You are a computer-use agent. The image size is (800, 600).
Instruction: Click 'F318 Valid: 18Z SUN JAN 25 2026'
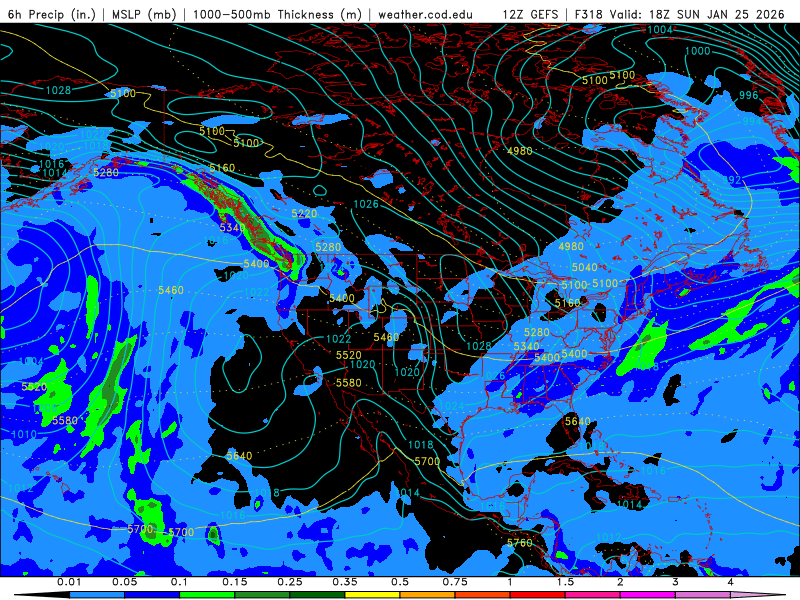680,14
